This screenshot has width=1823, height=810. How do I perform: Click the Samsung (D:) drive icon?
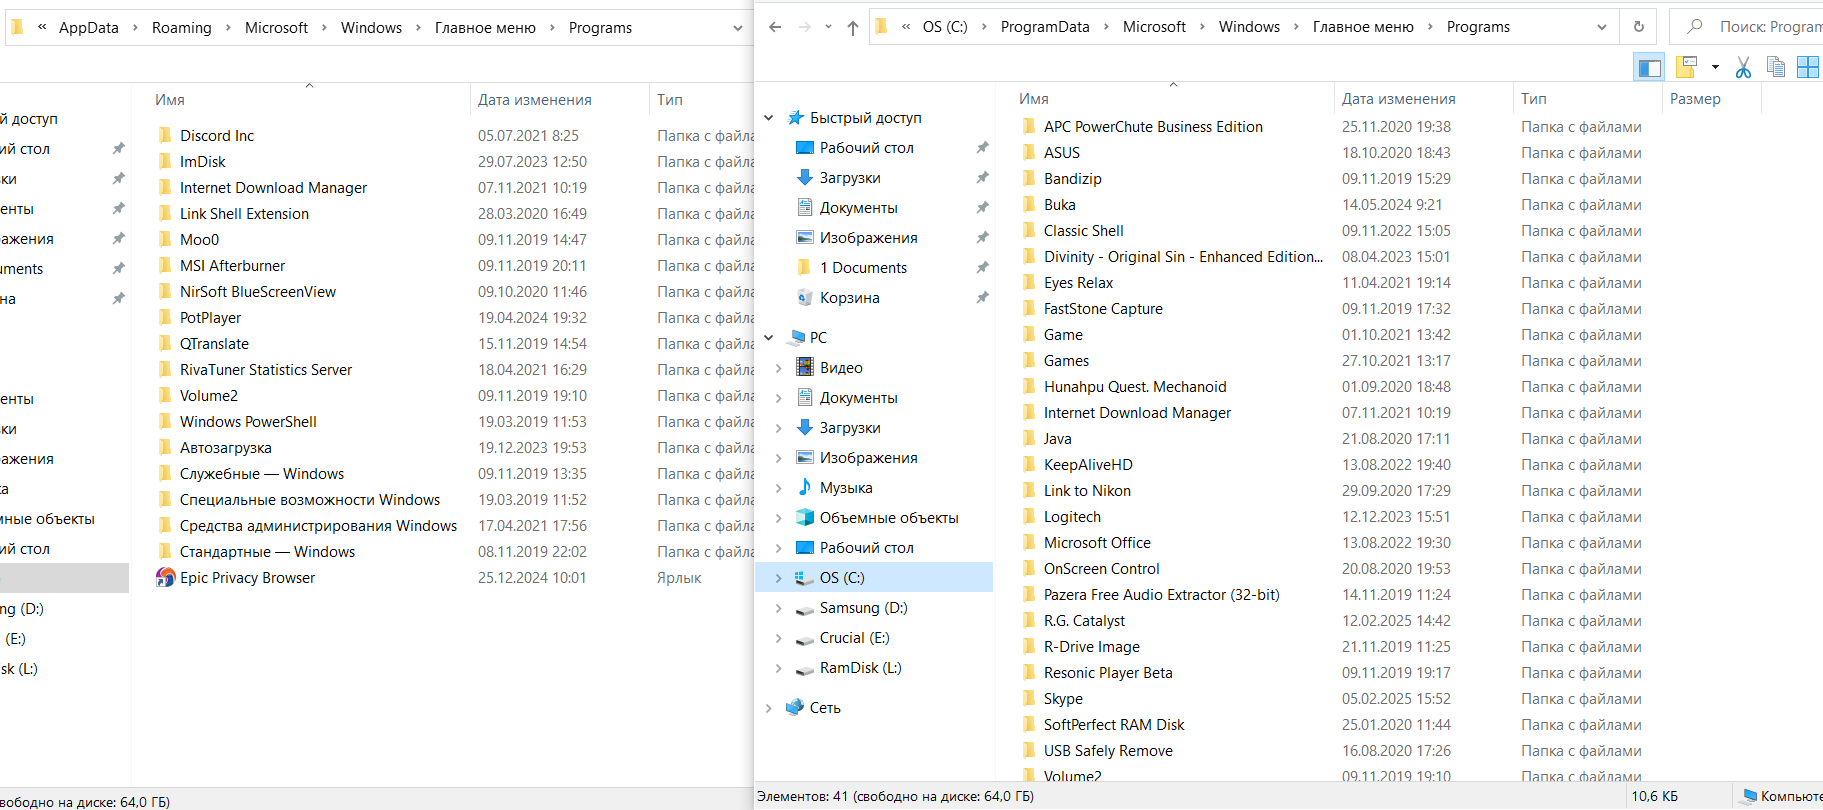click(x=805, y=609)
